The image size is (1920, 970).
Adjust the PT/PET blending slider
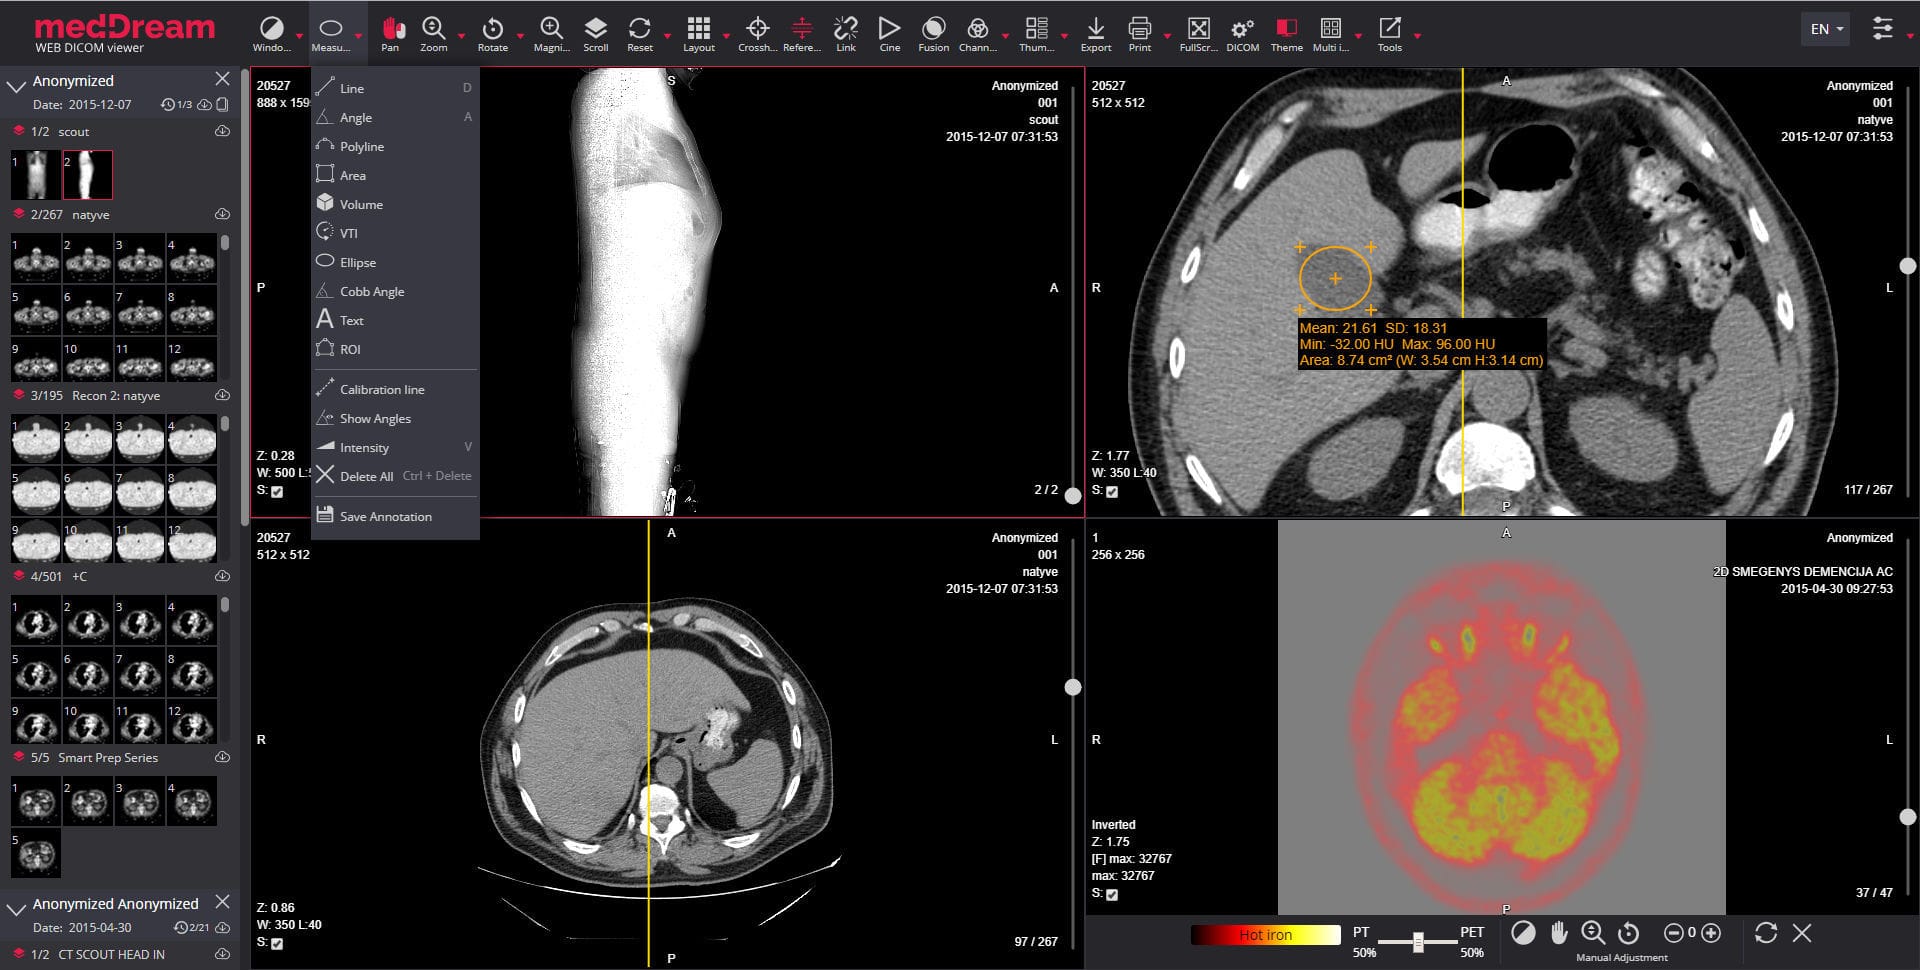pos(1417,941)
